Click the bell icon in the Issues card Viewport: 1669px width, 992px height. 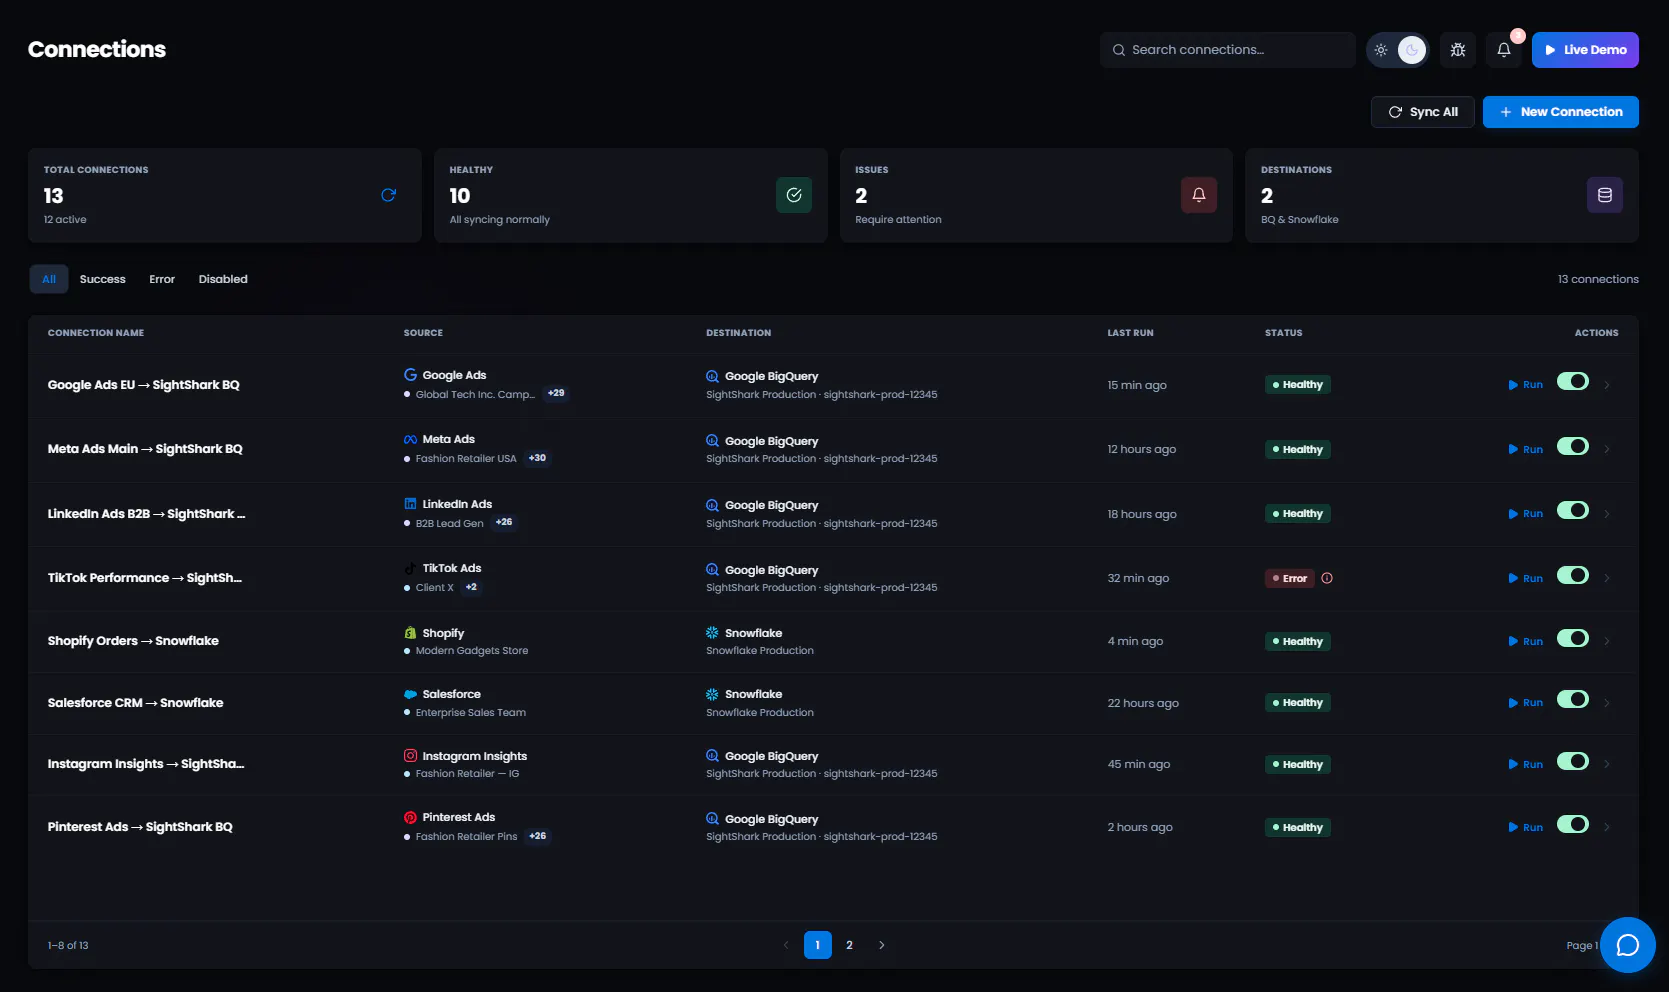tap(1199, 195)
